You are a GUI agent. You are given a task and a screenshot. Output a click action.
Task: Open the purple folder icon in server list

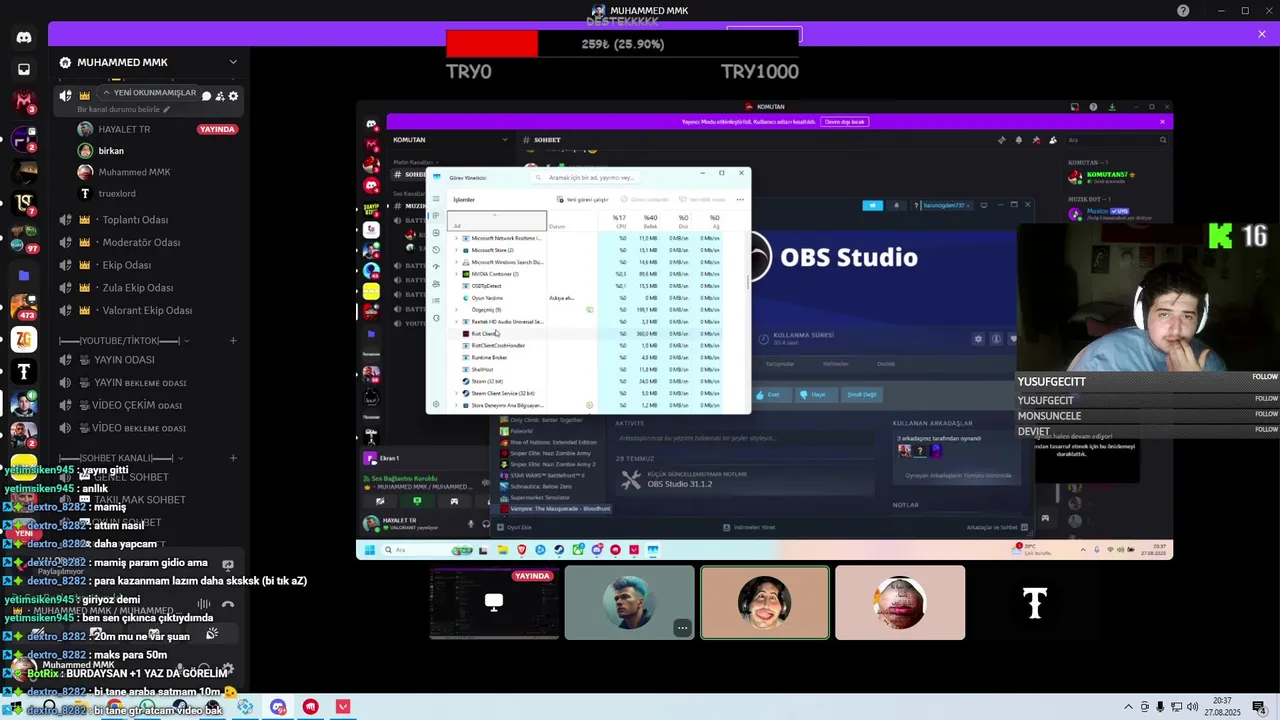[x=24, y=275]
